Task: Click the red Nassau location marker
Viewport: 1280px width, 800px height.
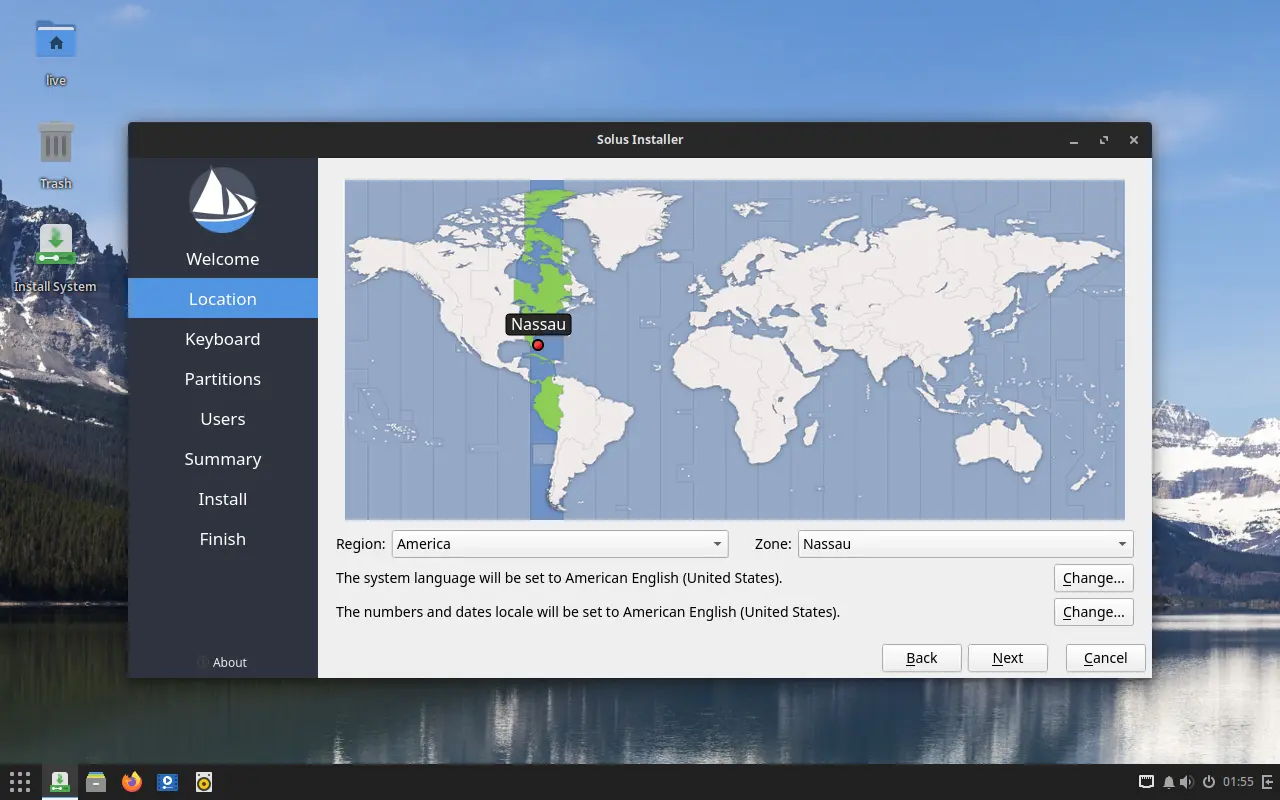Action: (538, 345)
